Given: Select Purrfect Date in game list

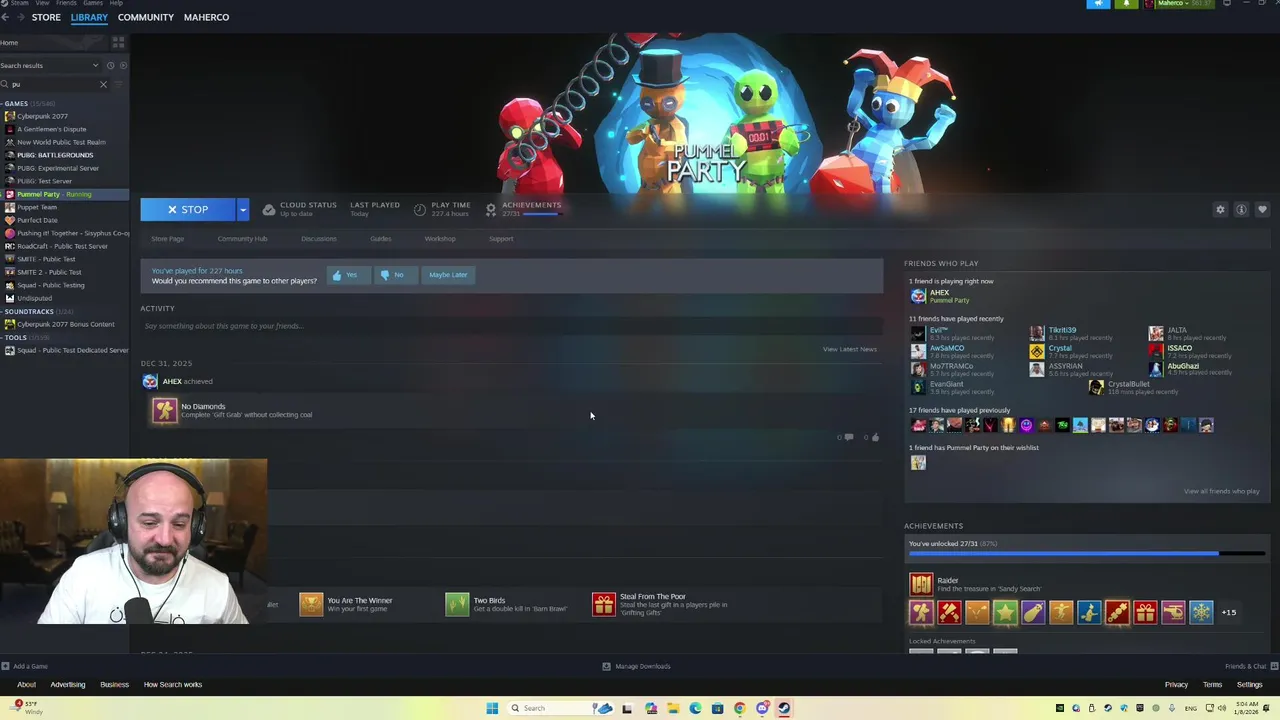Looking at the screenshot, I should (37, 220).
